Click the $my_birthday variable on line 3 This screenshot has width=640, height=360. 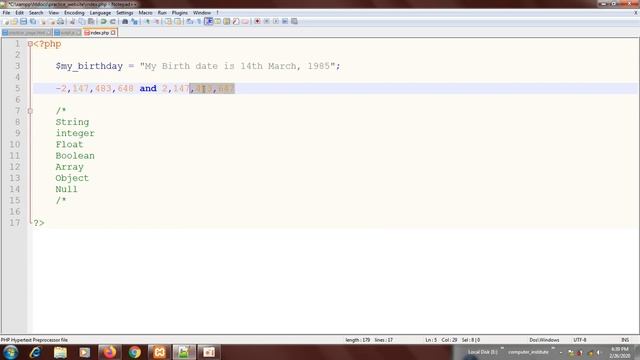89,66
